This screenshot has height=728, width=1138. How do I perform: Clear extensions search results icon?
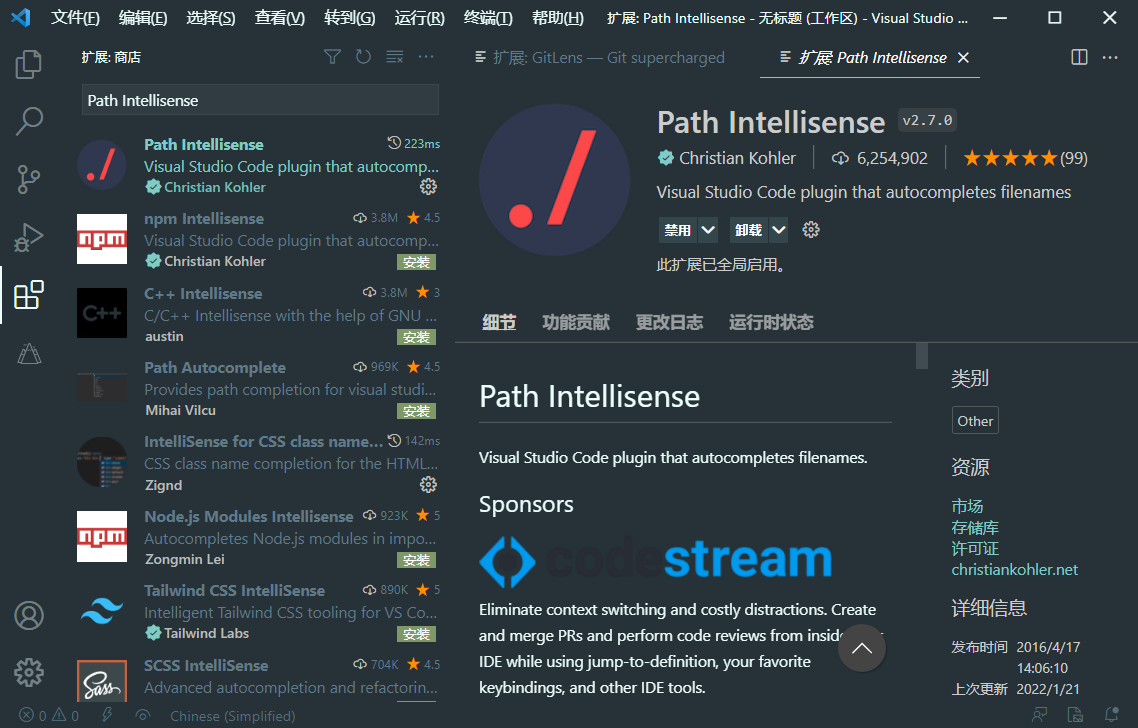(x=395, y=57)
